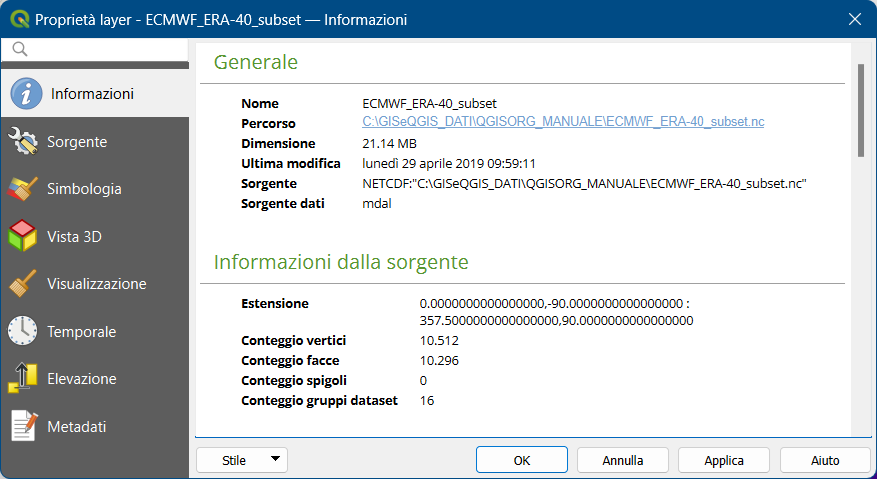
Task: Click the Applica button
Action: (724, 460)
